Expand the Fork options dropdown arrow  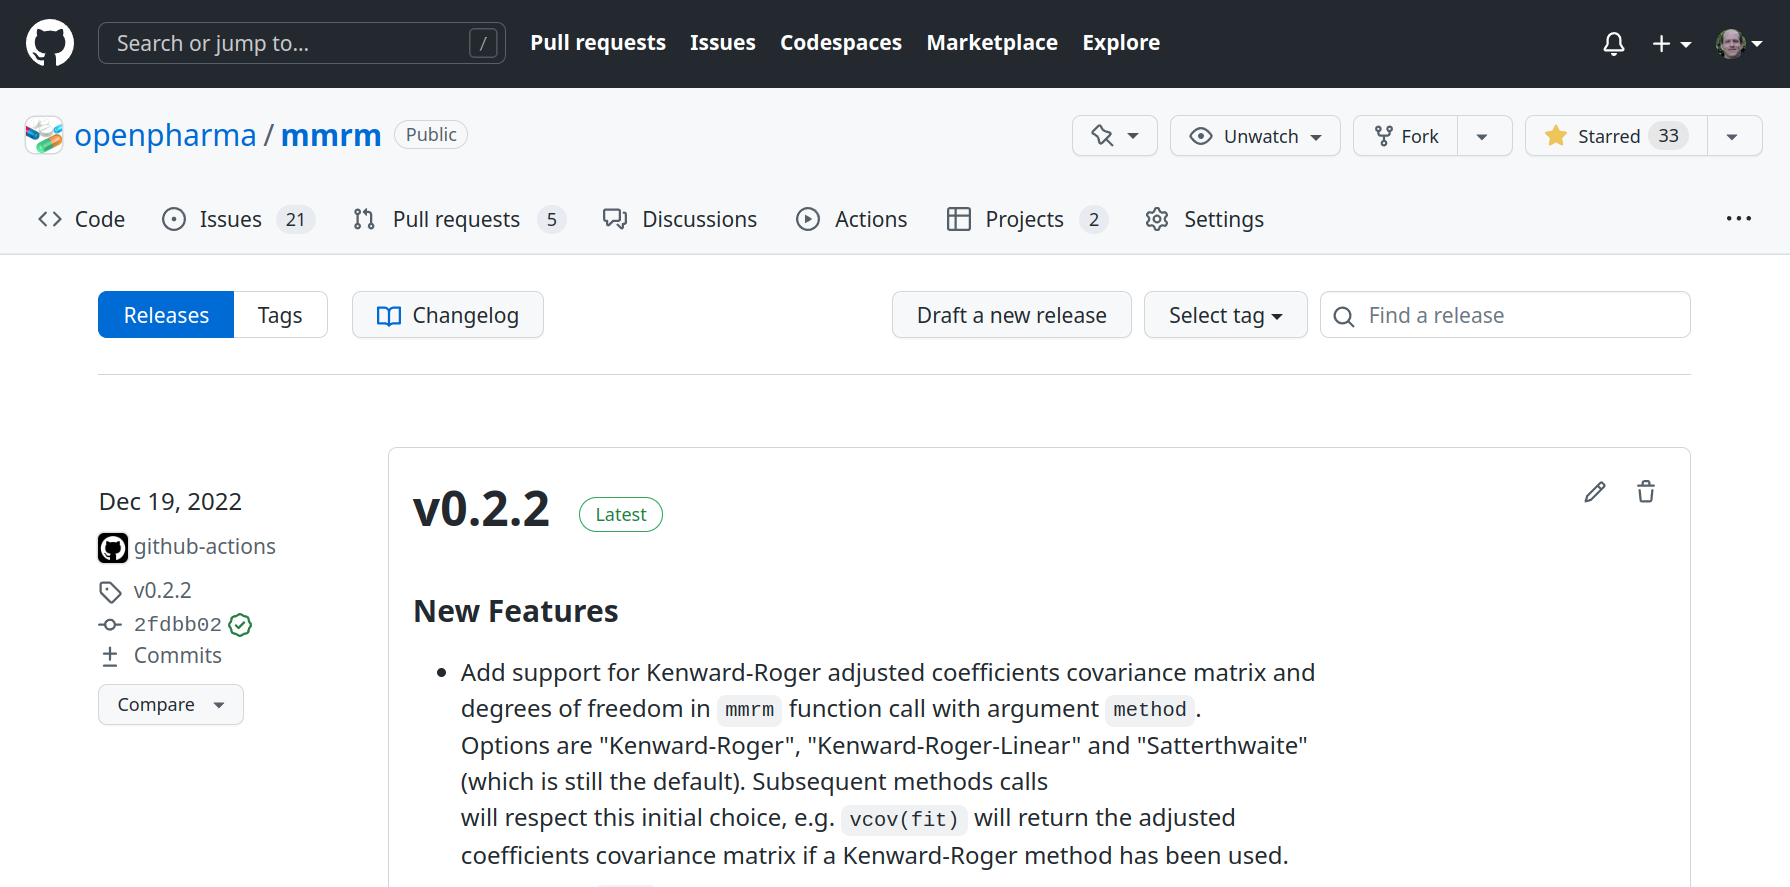pos(1483,136)
